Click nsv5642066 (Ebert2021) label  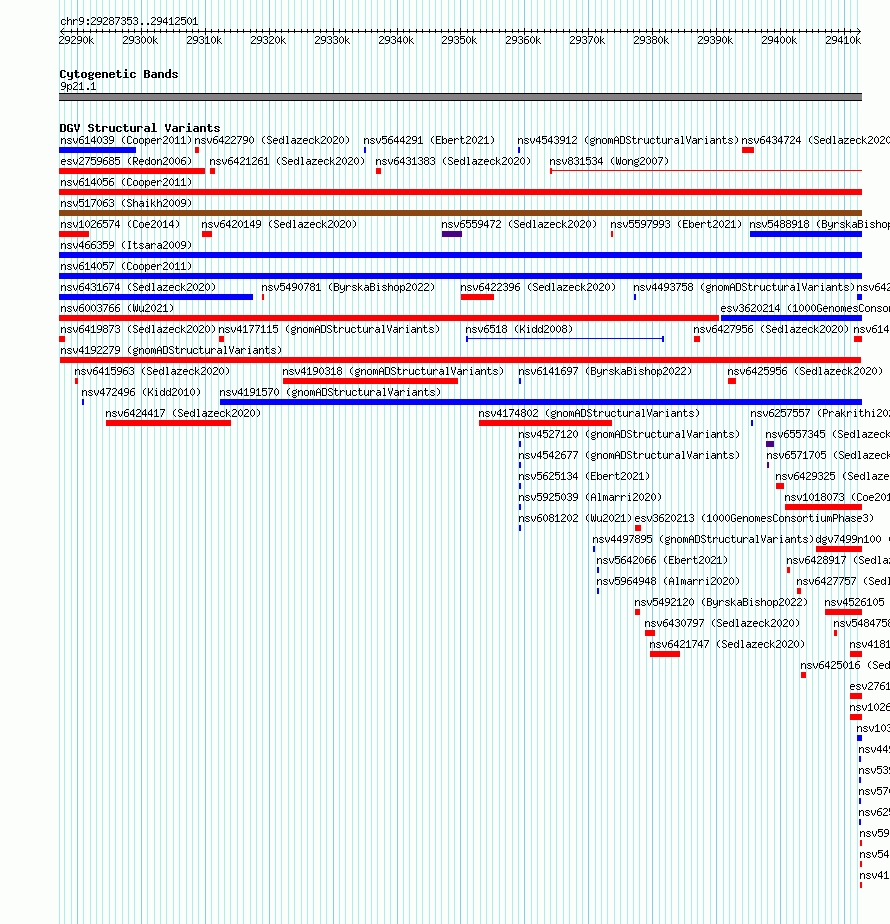662,560
